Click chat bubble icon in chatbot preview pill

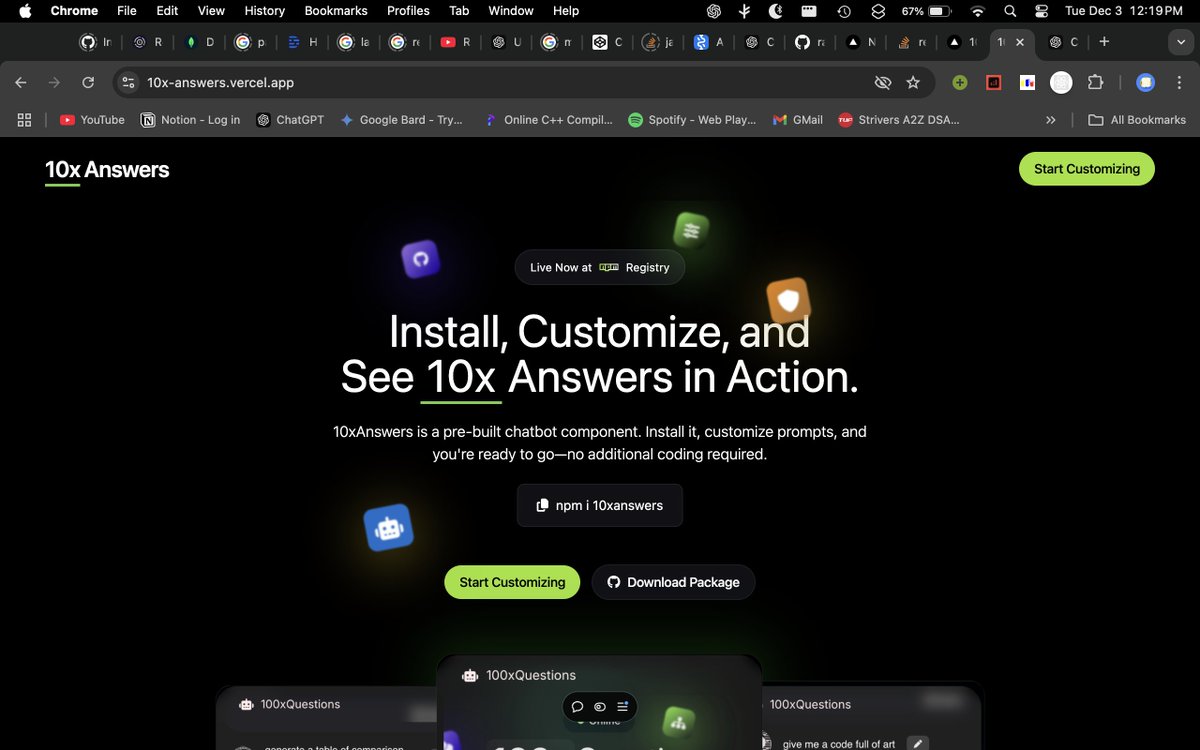577,706
